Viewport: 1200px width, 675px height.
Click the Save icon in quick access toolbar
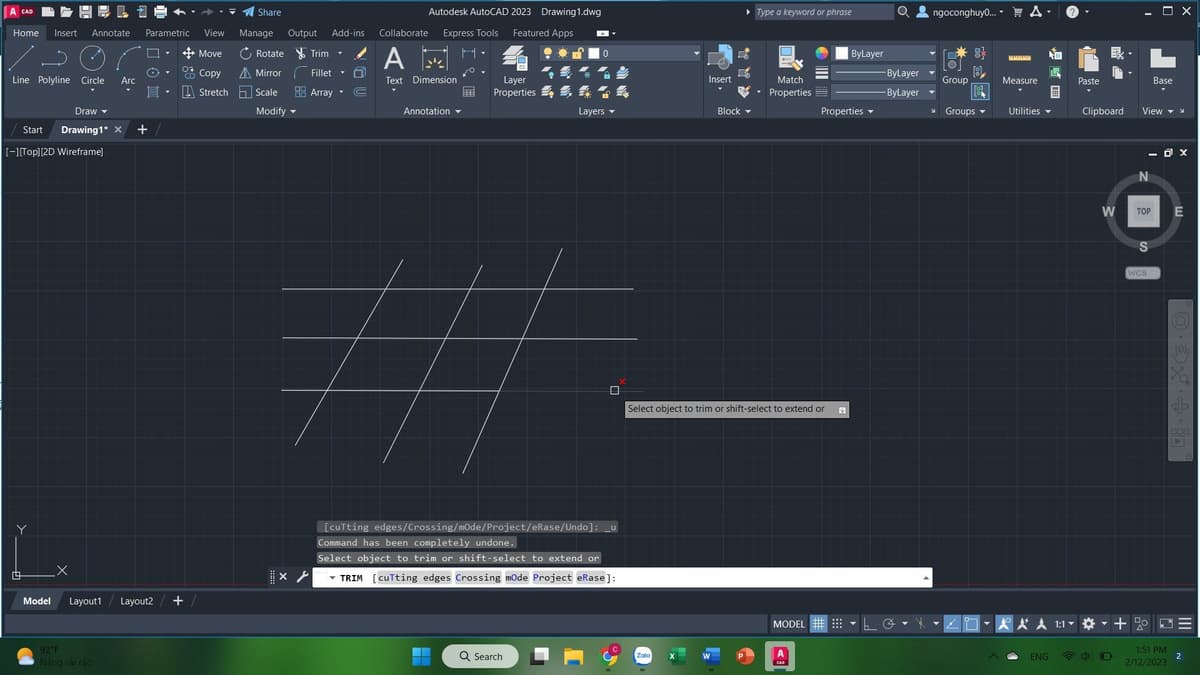click(85, 12)
